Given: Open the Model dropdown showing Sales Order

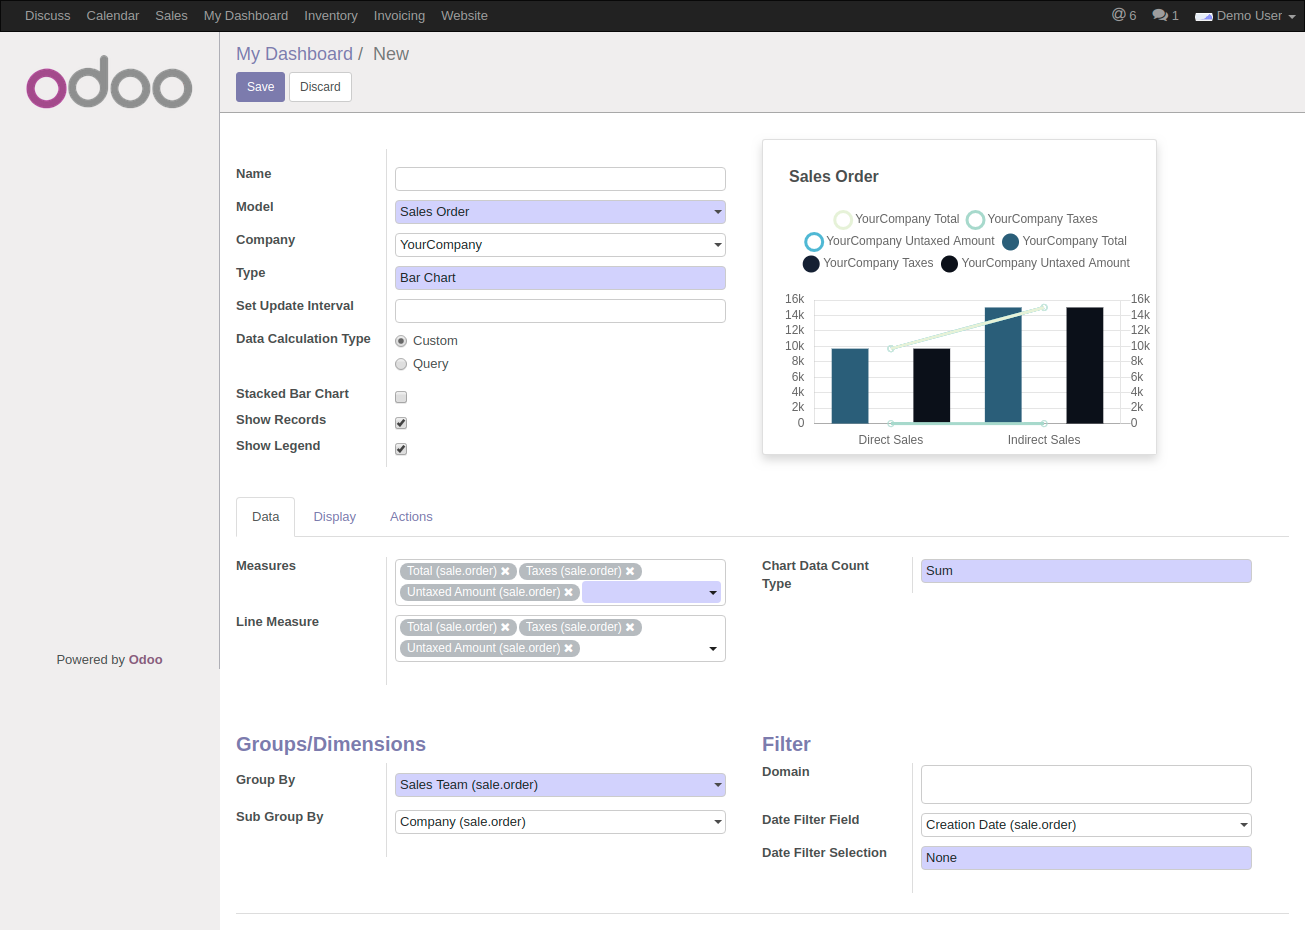Looking at the screenshot, I should [560, 212].
